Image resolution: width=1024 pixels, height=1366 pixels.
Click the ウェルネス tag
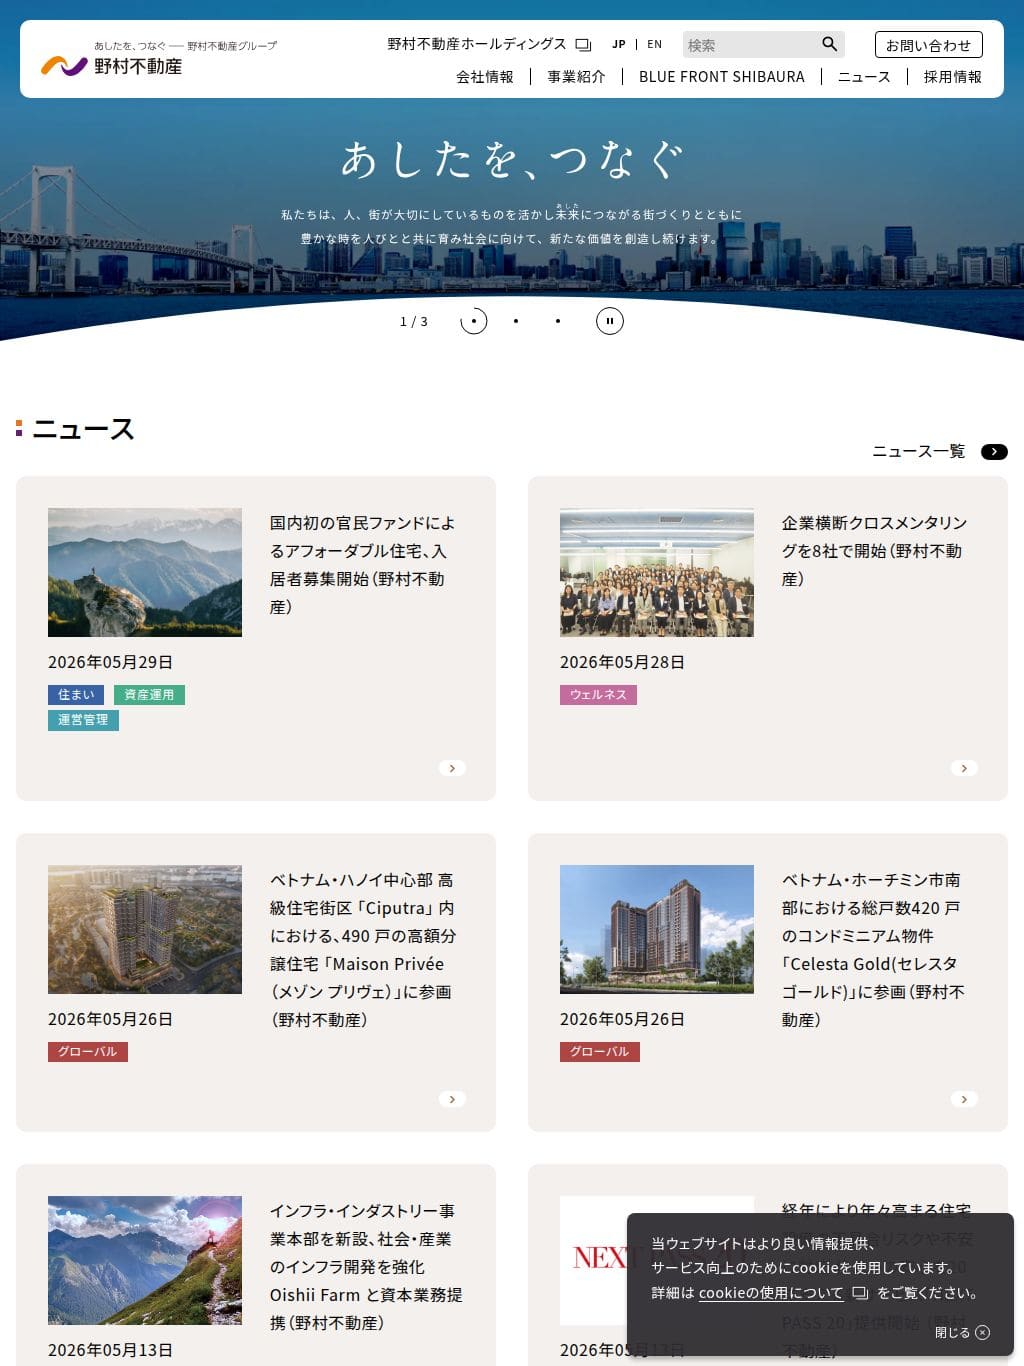coord(598,695)
